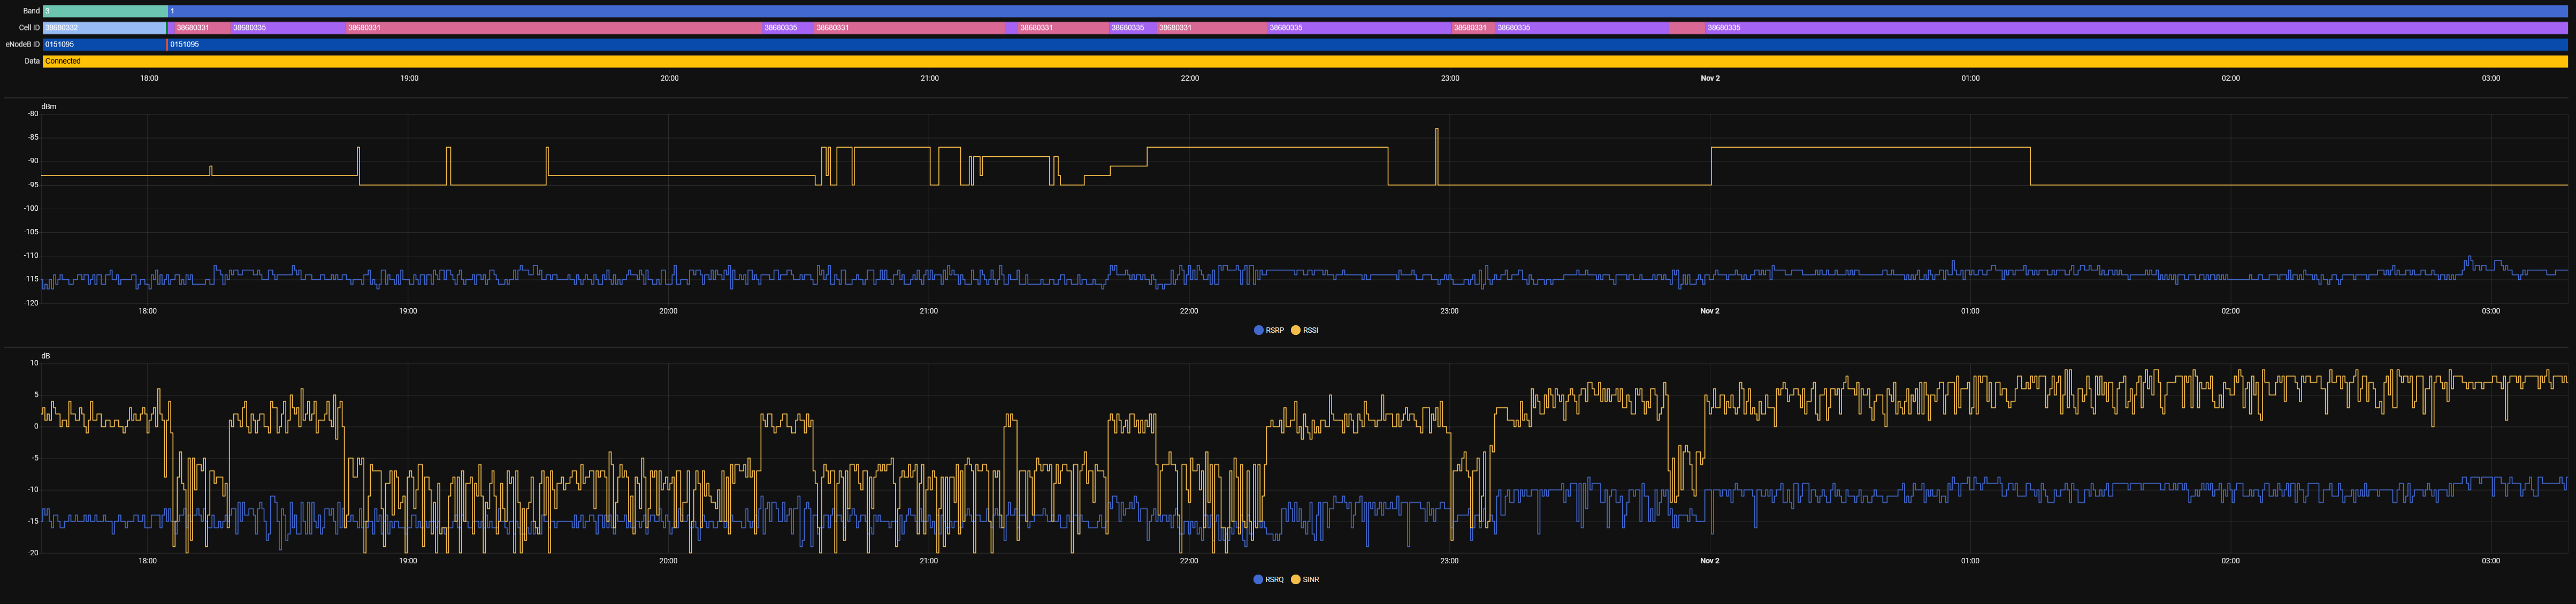Click the yellow SINR legend dot
Screen dimensions: 2576x604
click(1296, 580)
